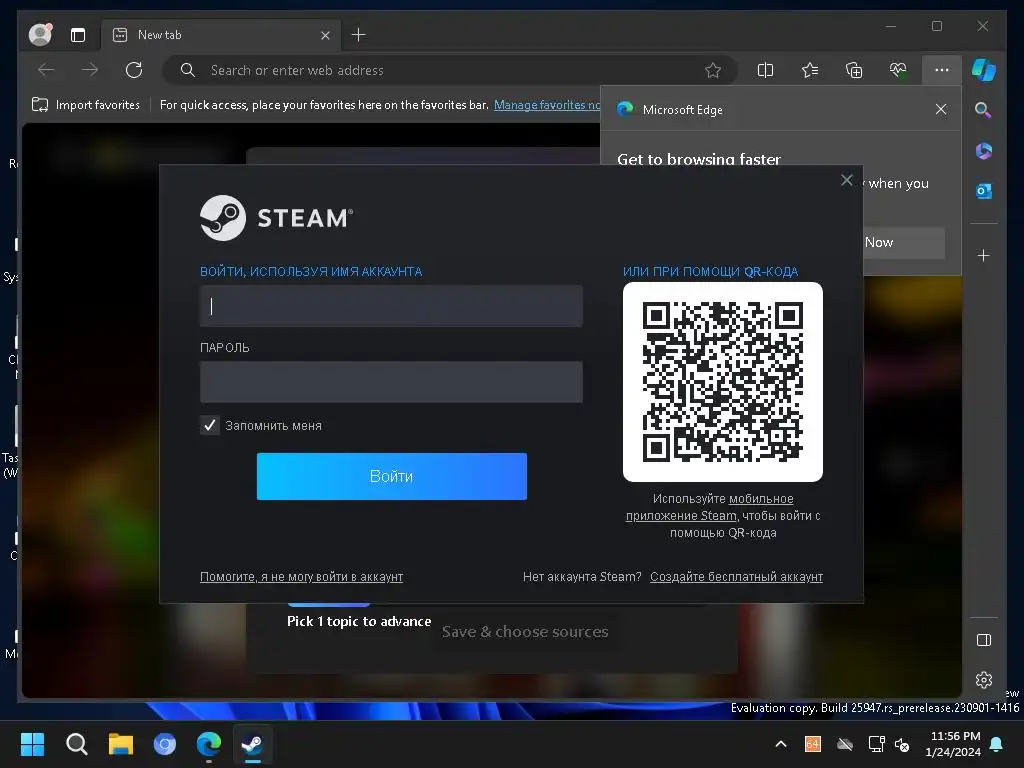
Task: Open Windows taskbar search
Action: [x=76, y=744]
